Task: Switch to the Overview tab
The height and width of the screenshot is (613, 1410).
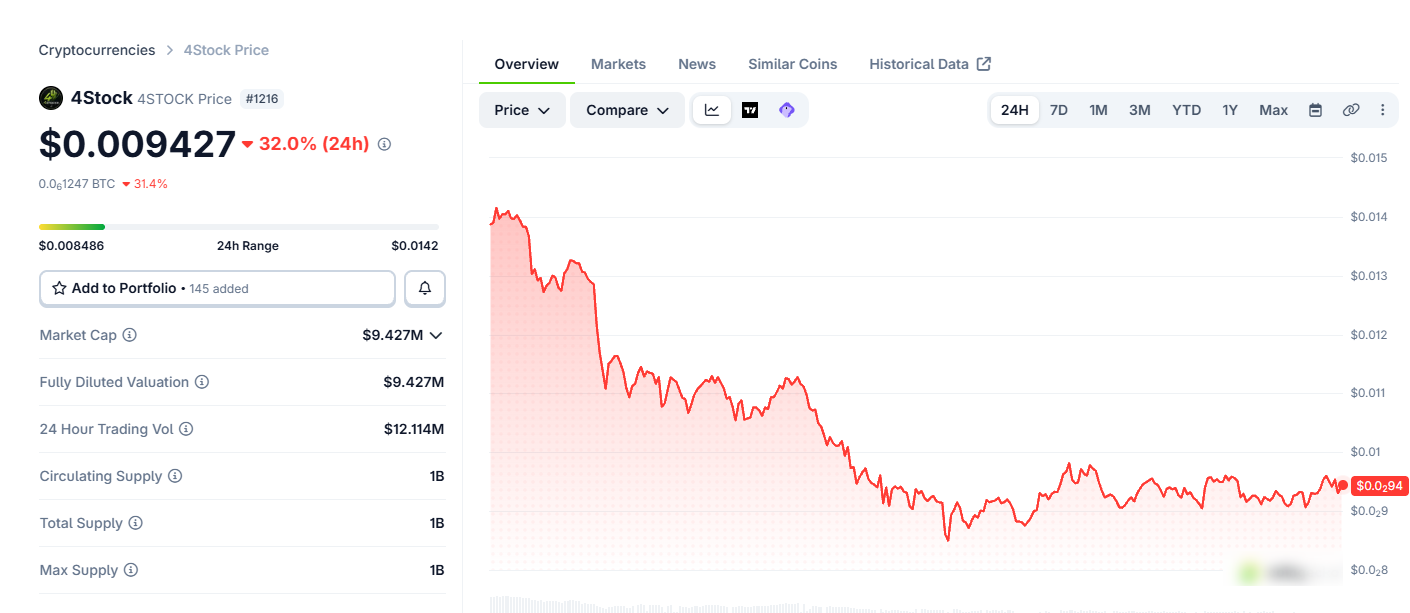Action: point(527,64)
